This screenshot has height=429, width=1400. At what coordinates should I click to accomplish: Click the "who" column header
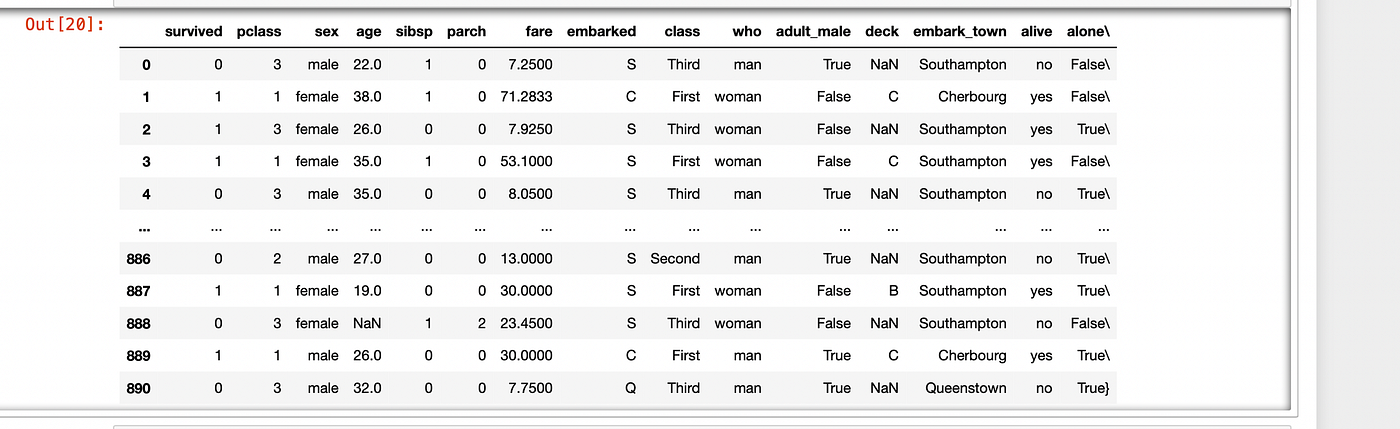click(746, 31)
